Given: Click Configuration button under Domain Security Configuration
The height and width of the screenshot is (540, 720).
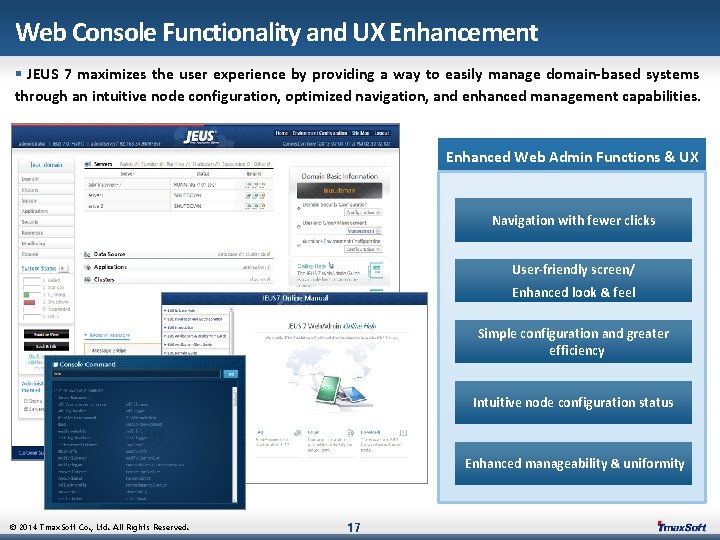Looking at the screenshot, I should coord(363,213).
